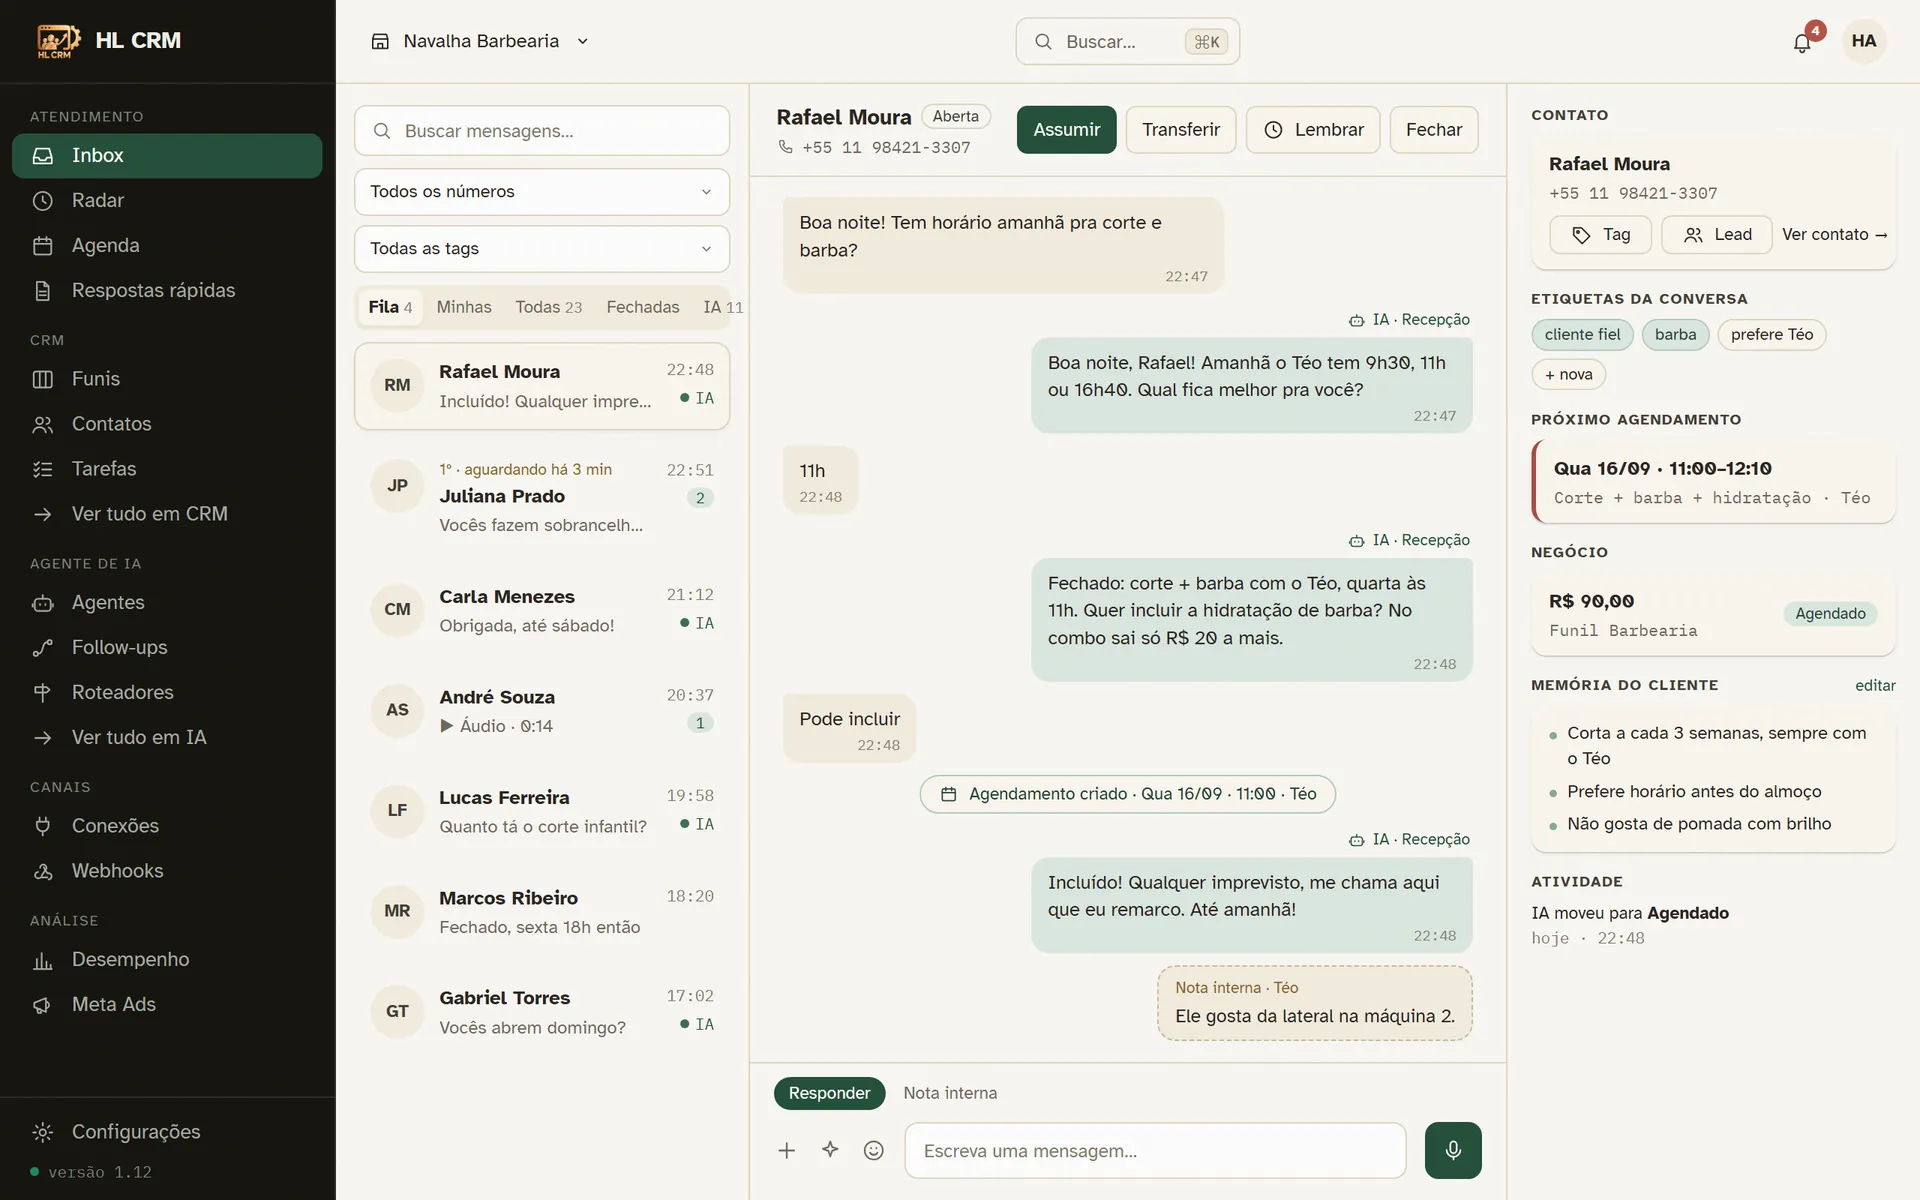Open Webhooks in the sidebar
Screen dimensions: 1920x1200
(x=167, y=871)
